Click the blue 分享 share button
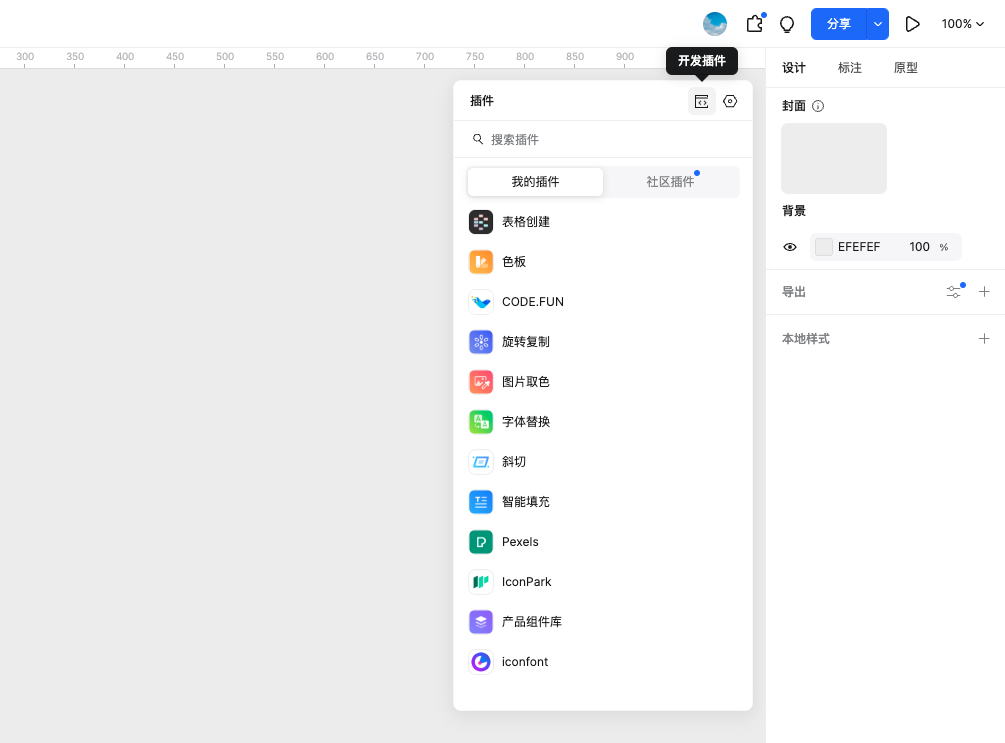The image size is (1005, 743). (x=838, y=24)
